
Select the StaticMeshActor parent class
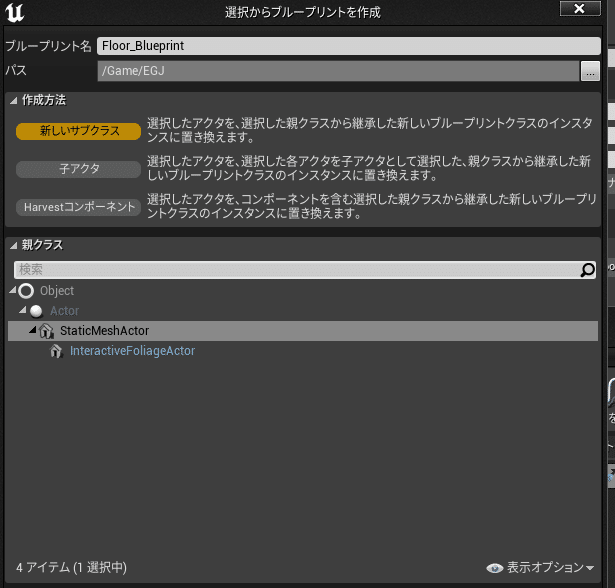tap(303, 331)
